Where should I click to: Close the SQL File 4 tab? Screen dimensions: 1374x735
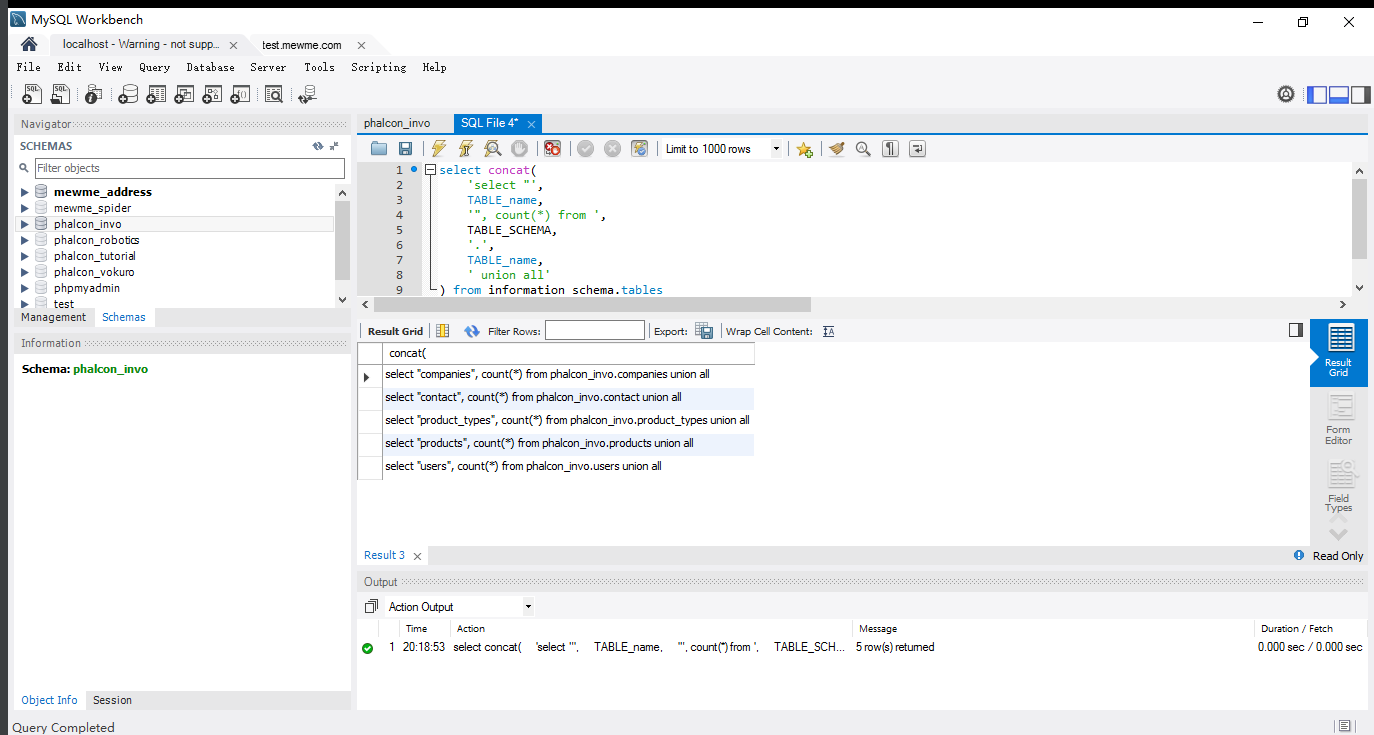click(532, 124)
